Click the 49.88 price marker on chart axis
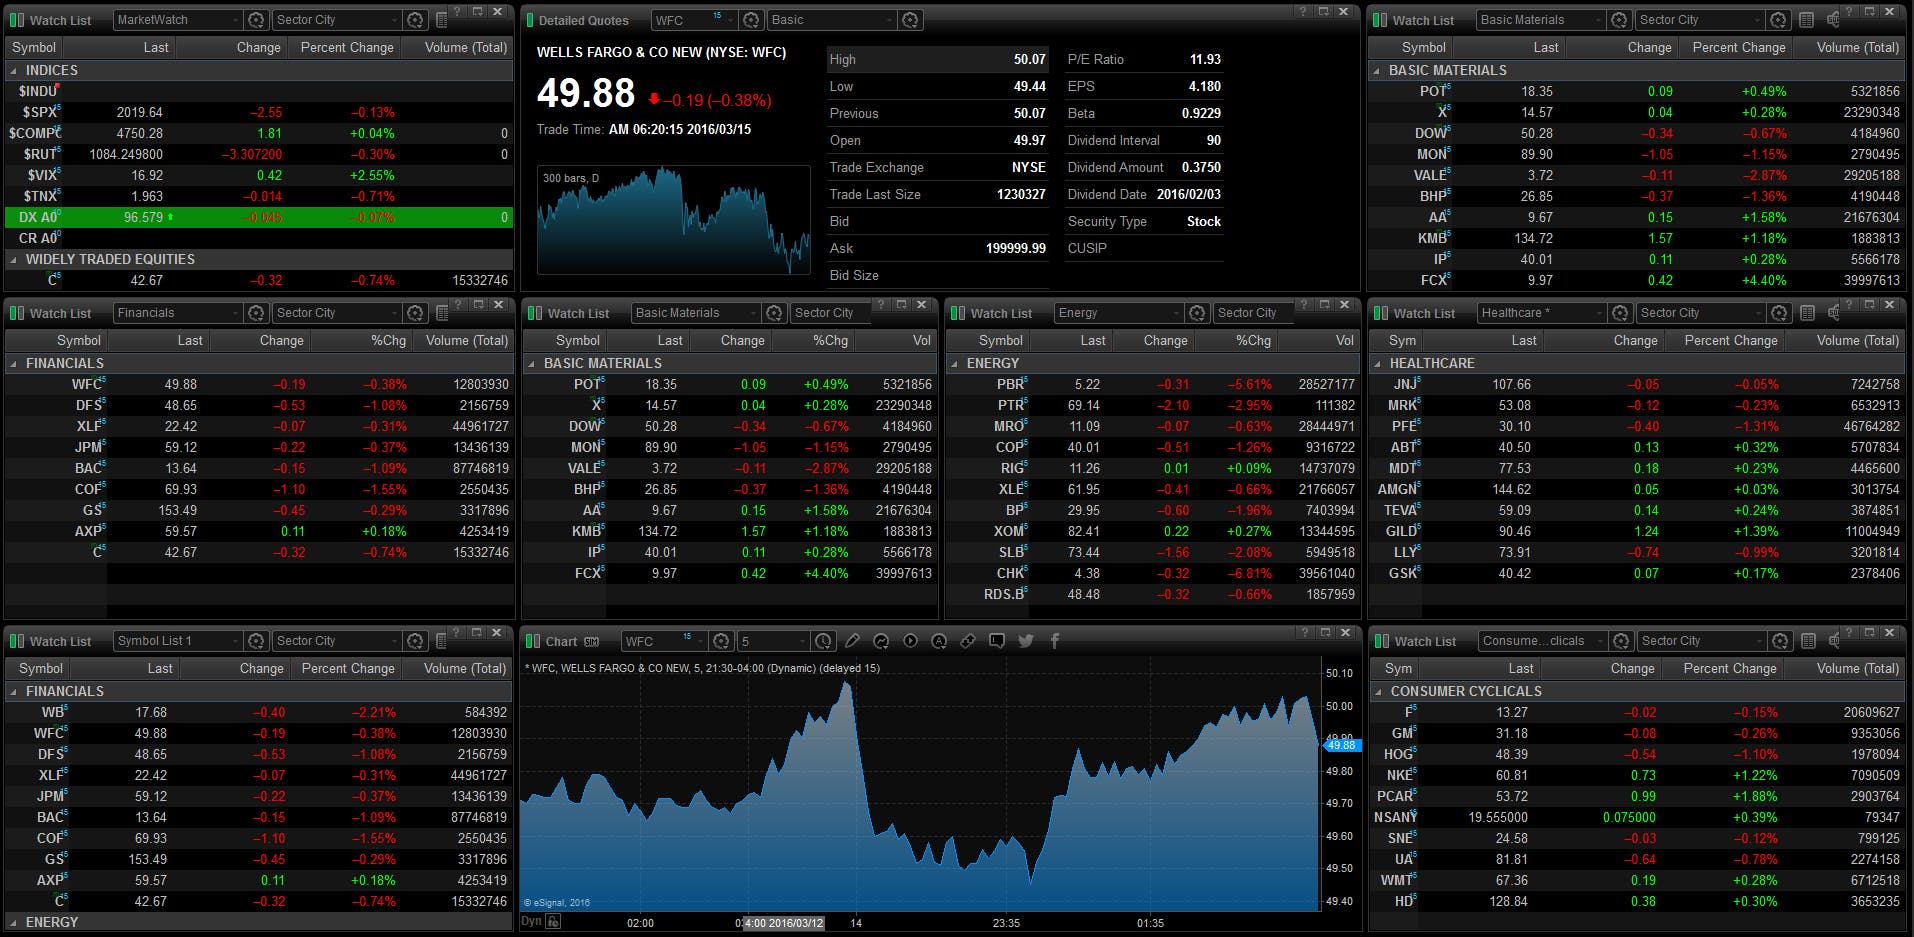The image size is (1914, 937). click(x=1341, y=745)
